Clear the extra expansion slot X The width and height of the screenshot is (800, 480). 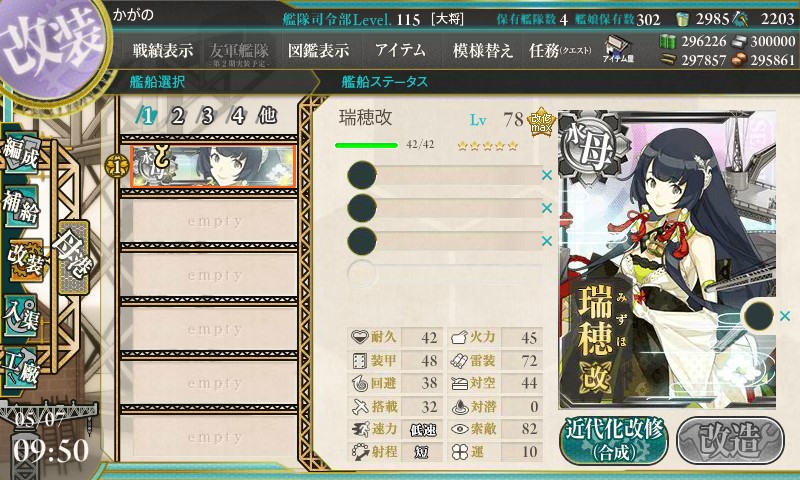click(785, 316)
